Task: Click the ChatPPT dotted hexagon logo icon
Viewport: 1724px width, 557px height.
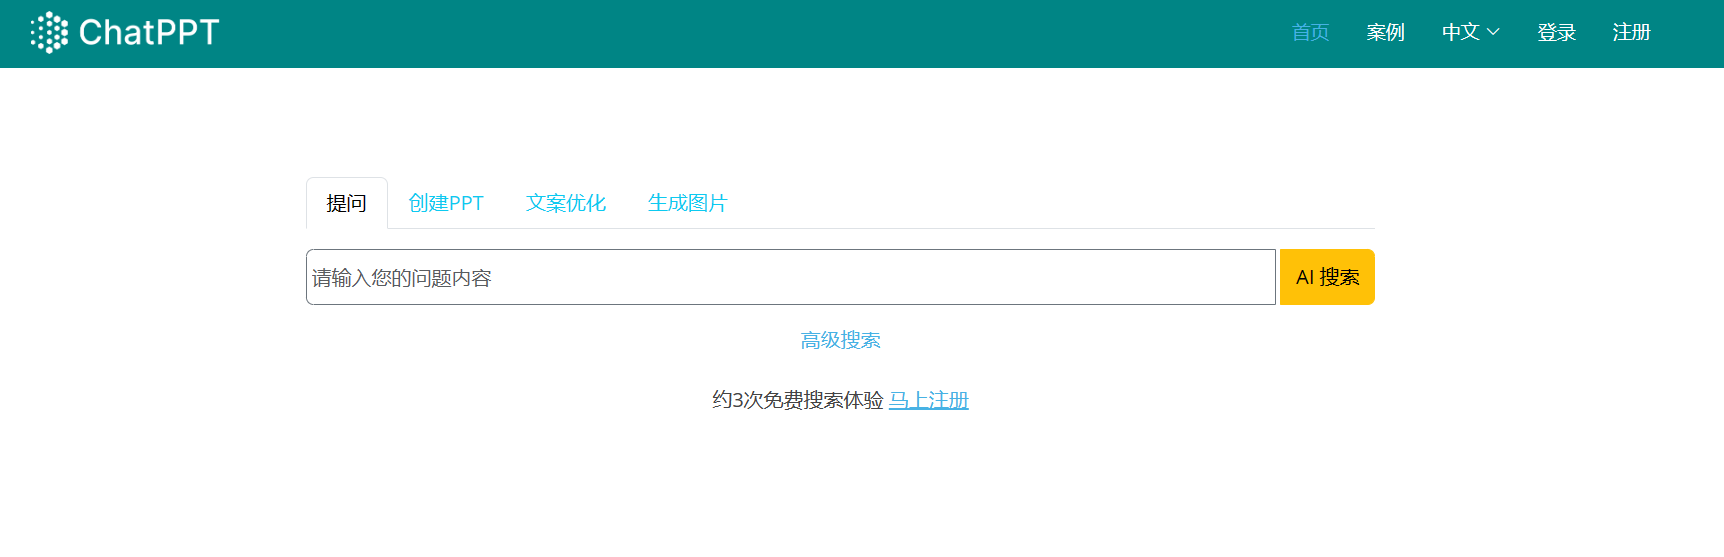Action: pyautogui.click(x=49, y=33)
